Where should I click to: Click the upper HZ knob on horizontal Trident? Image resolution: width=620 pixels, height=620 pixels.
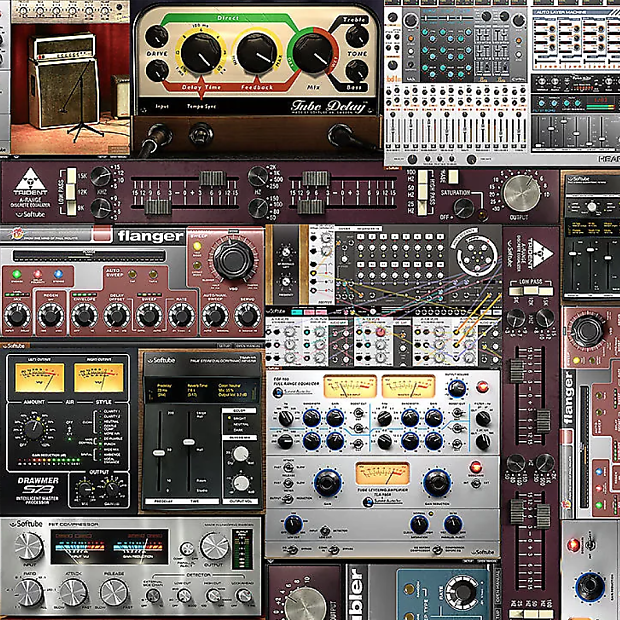click(258, 176)
